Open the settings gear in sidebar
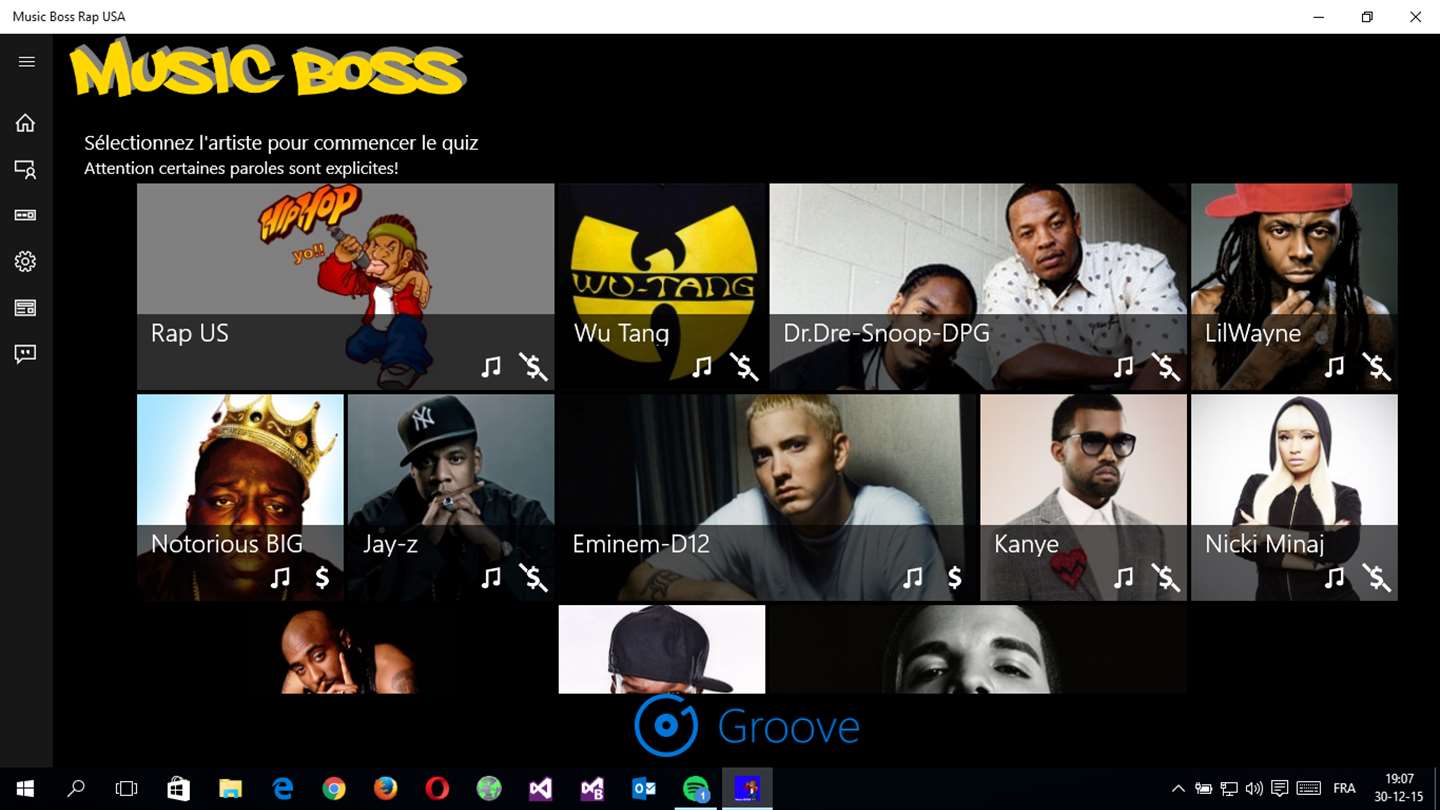Image resolution: width=1440 pixels, height=810 pixels. click(x=25, y=261)
